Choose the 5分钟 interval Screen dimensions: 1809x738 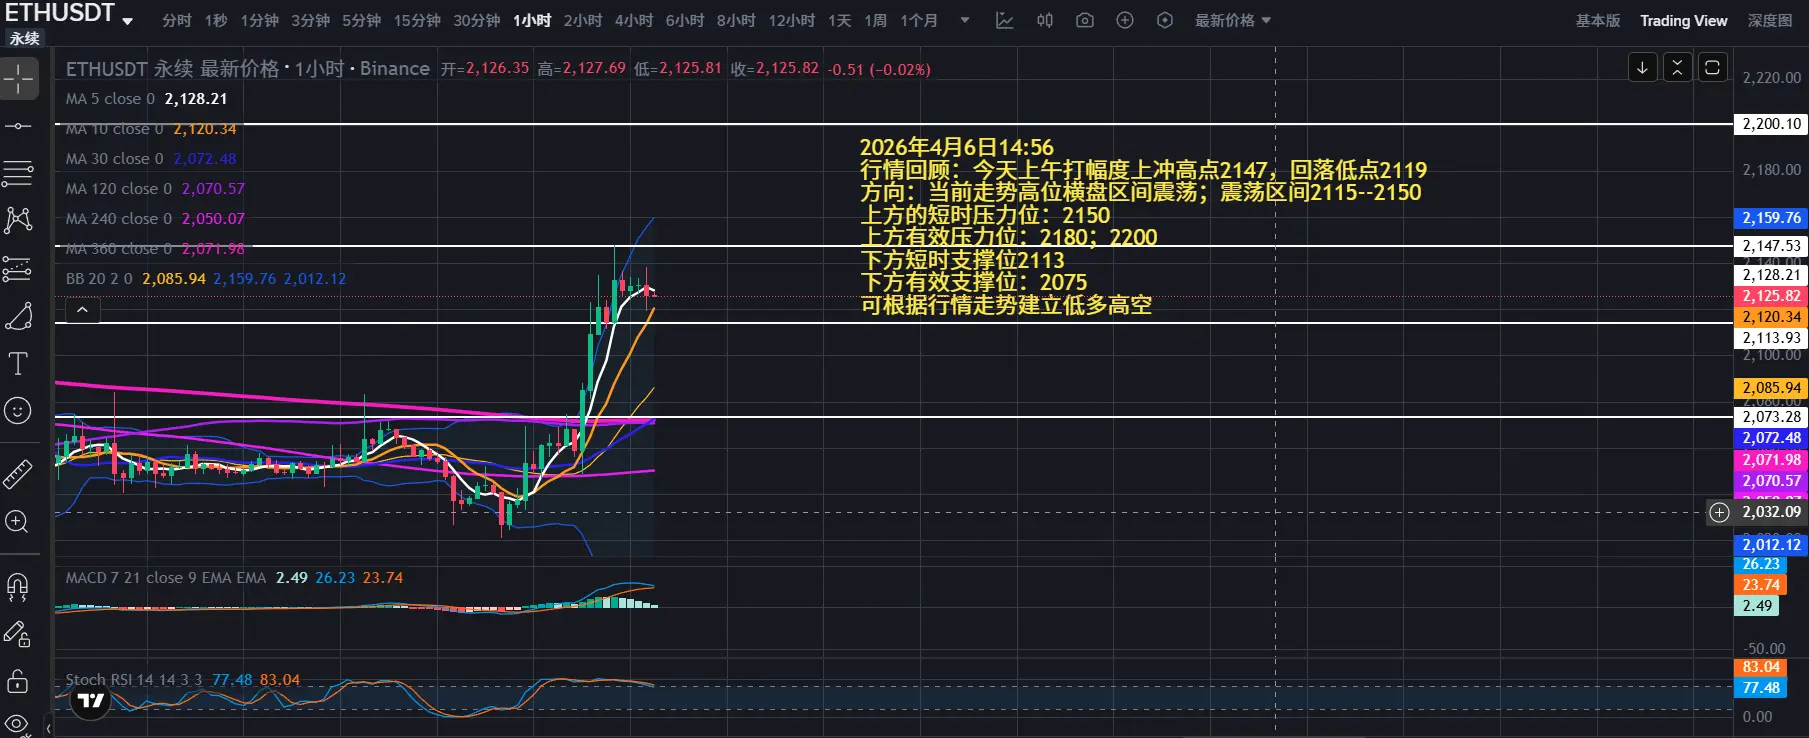361,20
